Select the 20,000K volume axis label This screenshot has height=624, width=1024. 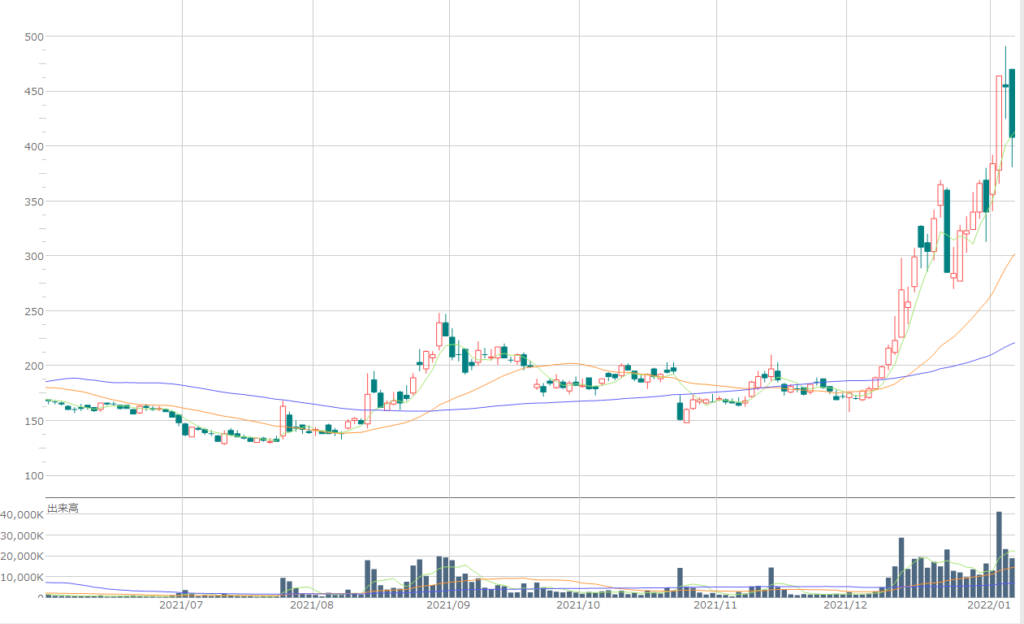22,557
